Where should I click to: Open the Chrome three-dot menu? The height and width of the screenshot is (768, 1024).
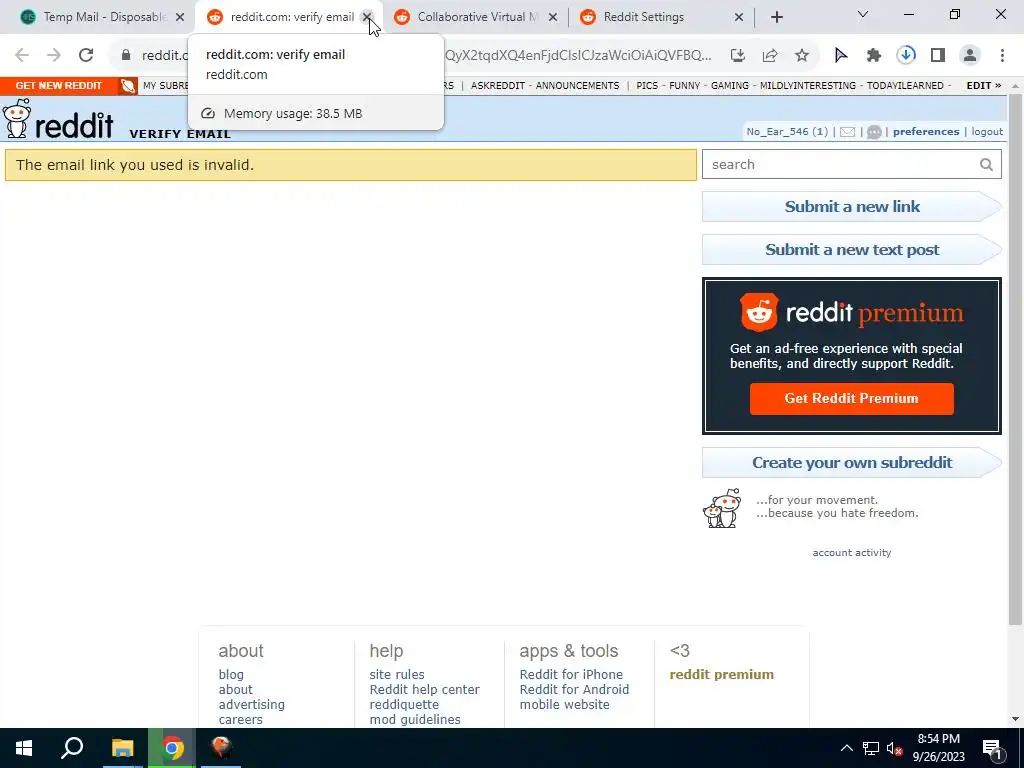pos(1002,56)
